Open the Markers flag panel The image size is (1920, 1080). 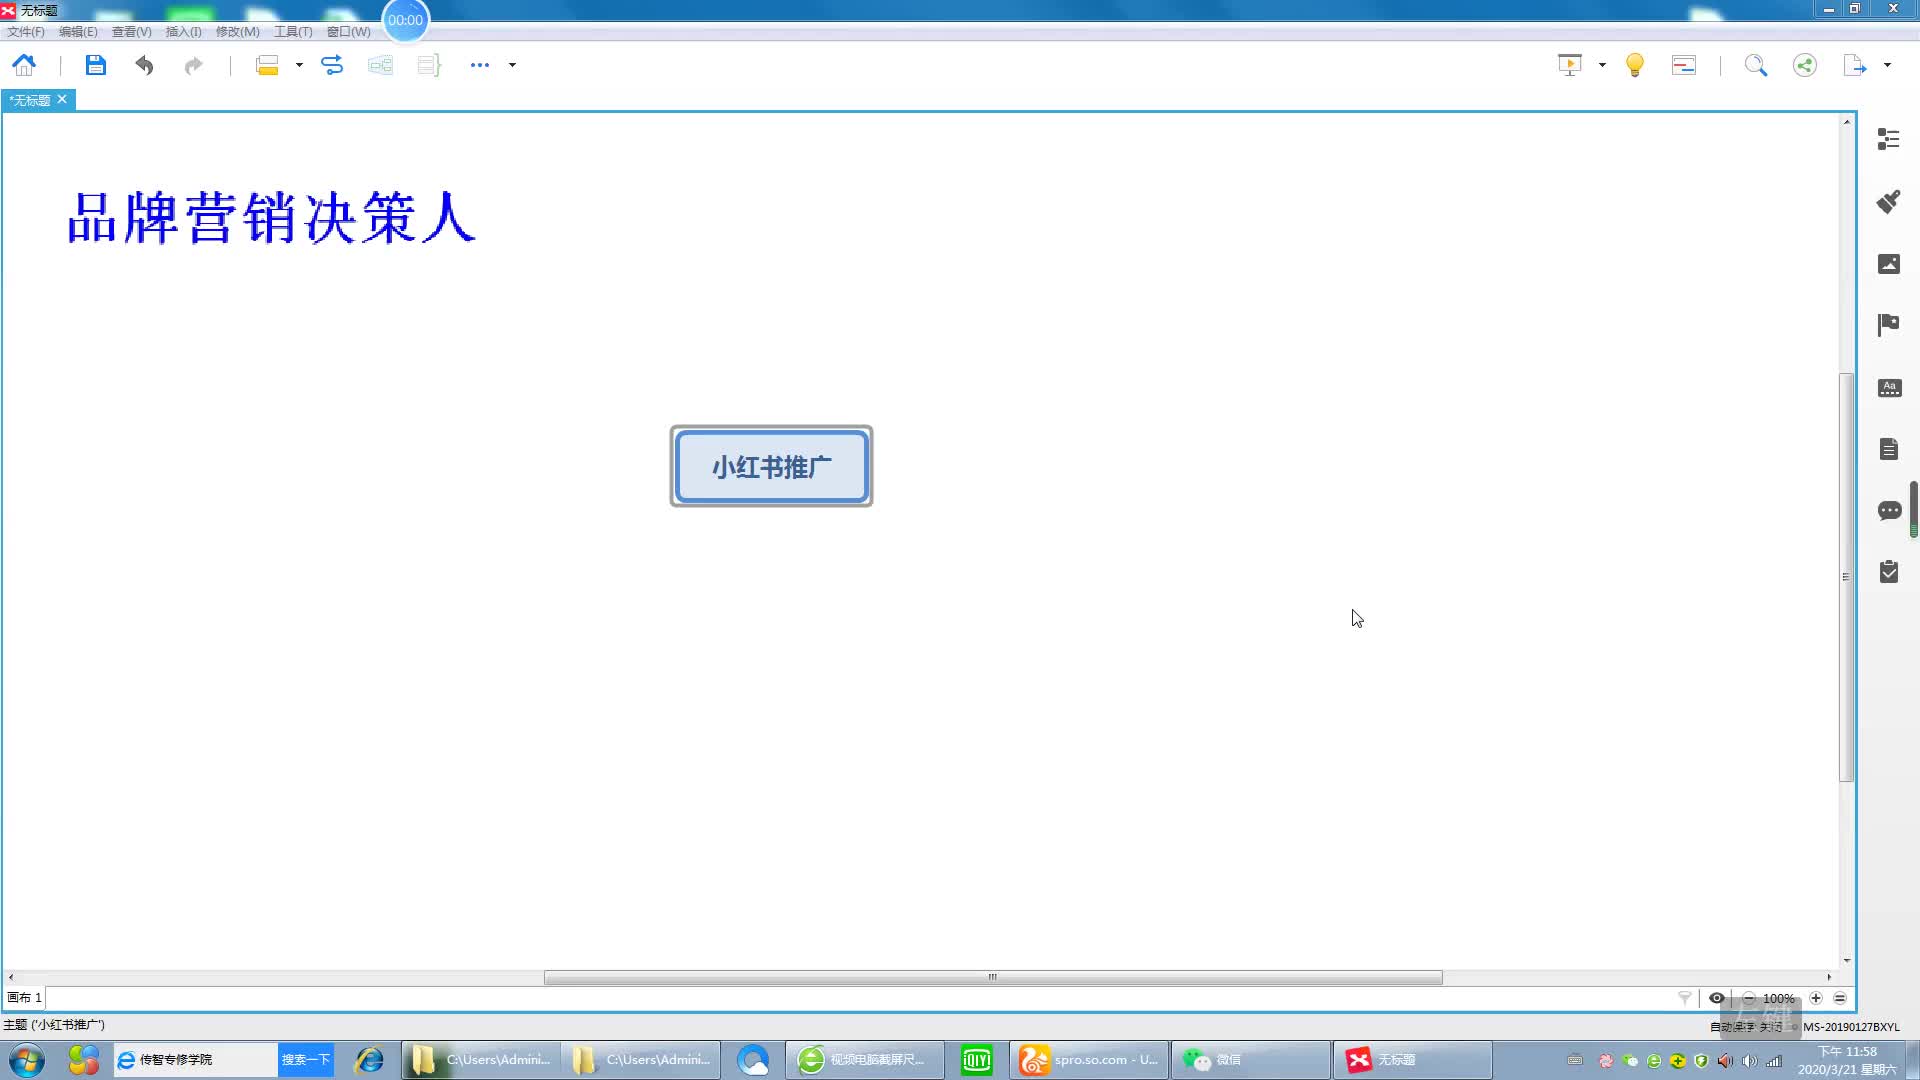[1889, 325]
